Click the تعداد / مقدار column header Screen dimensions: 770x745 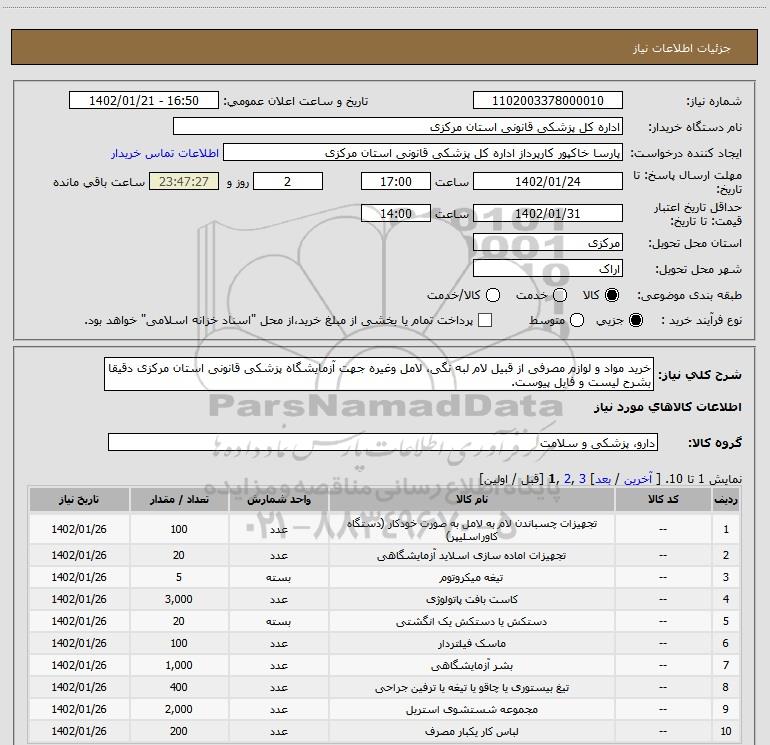click(x=179, y=499)
